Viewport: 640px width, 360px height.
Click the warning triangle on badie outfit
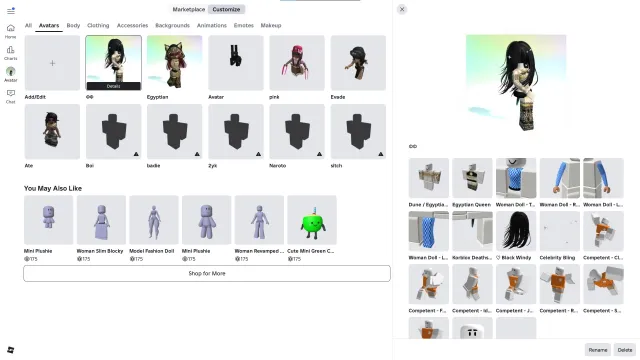pos(197,154)
